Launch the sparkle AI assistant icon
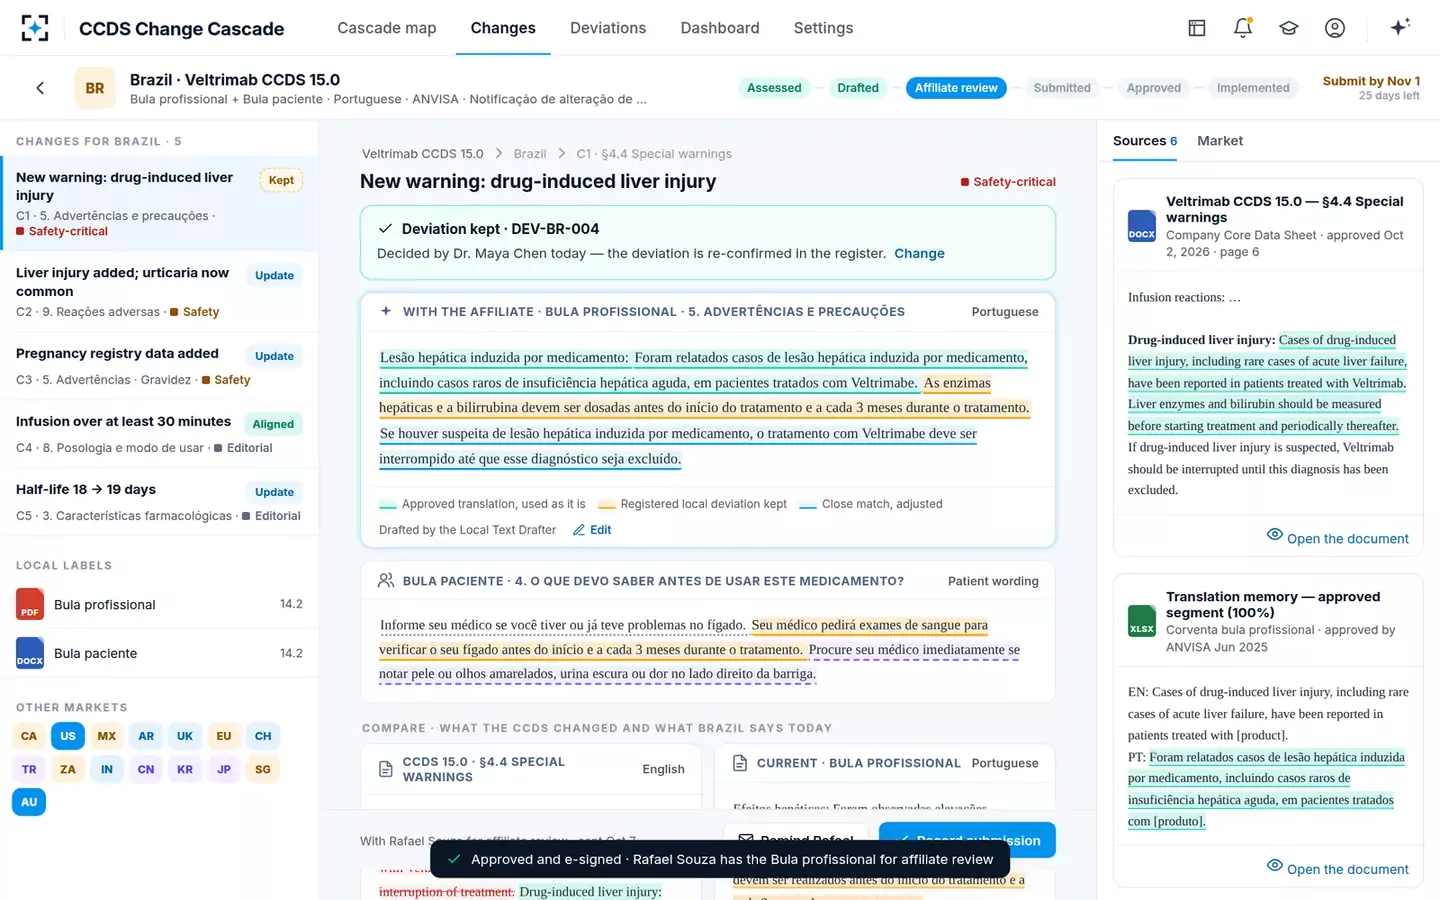Image resolution: width=1440 pixels, height=900 pixels. tap(1400, 27)
